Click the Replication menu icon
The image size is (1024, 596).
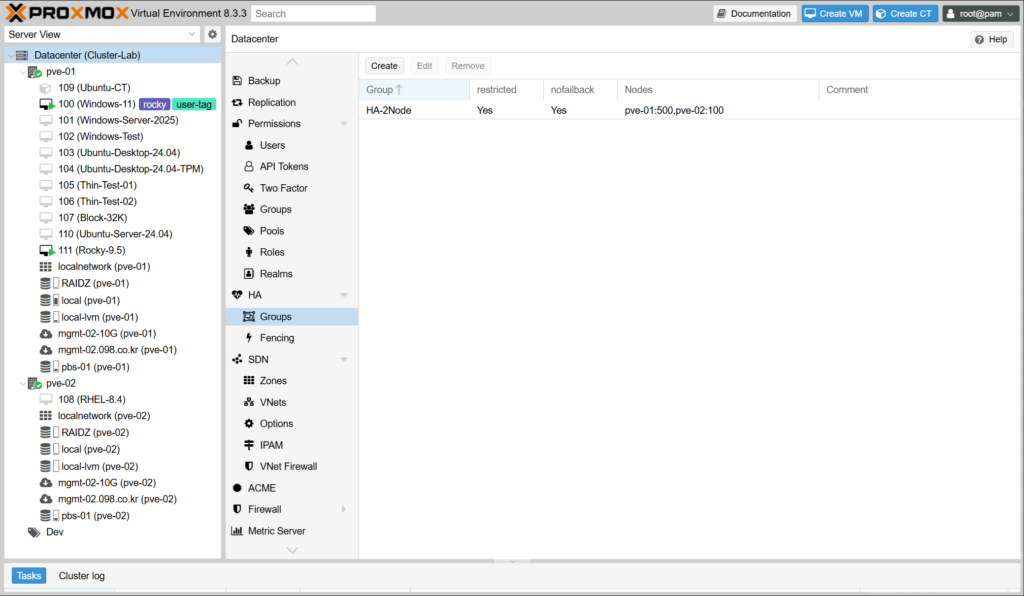pos(238,102)
